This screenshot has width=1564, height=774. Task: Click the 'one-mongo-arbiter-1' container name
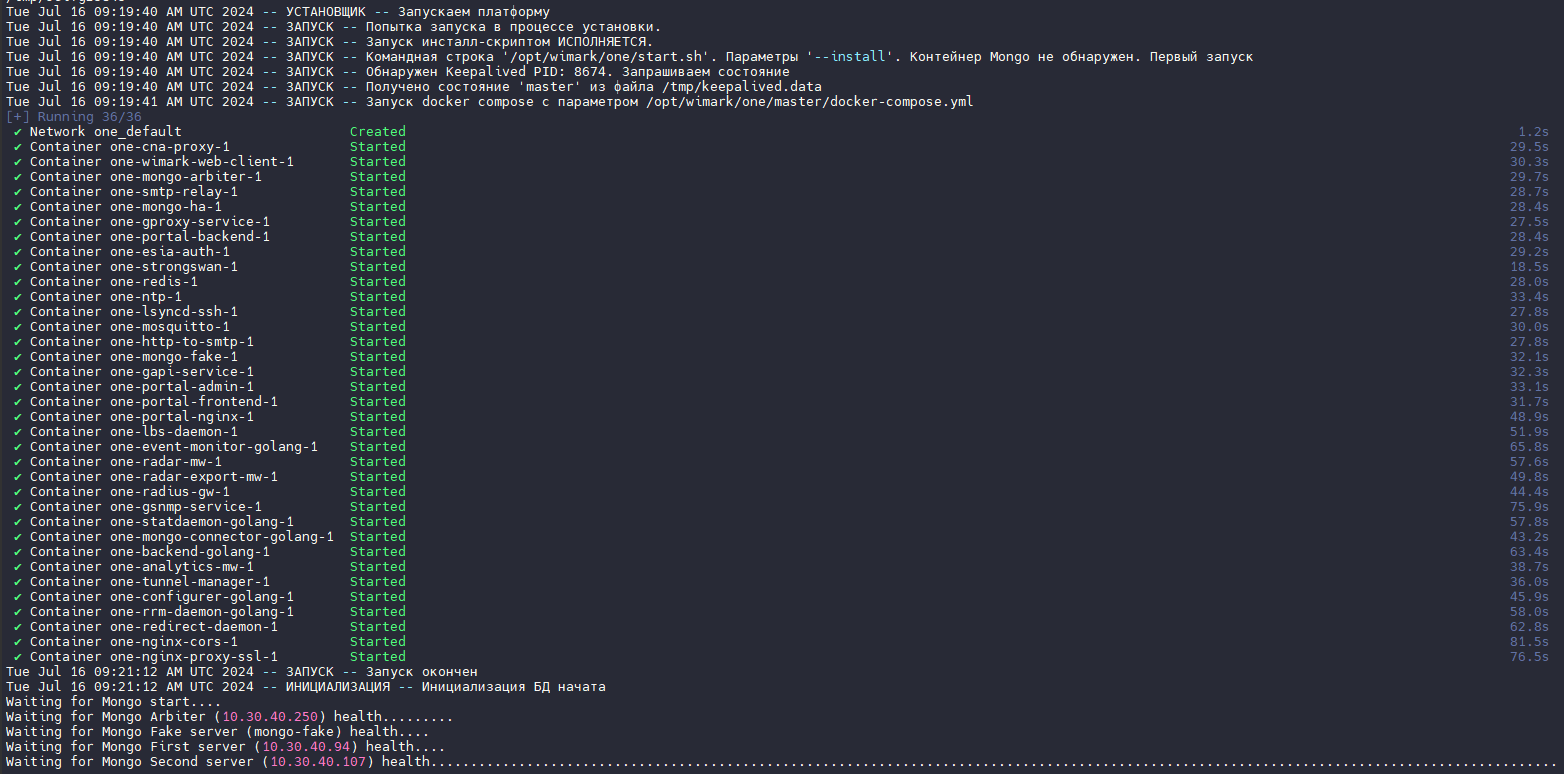point(186,177)
